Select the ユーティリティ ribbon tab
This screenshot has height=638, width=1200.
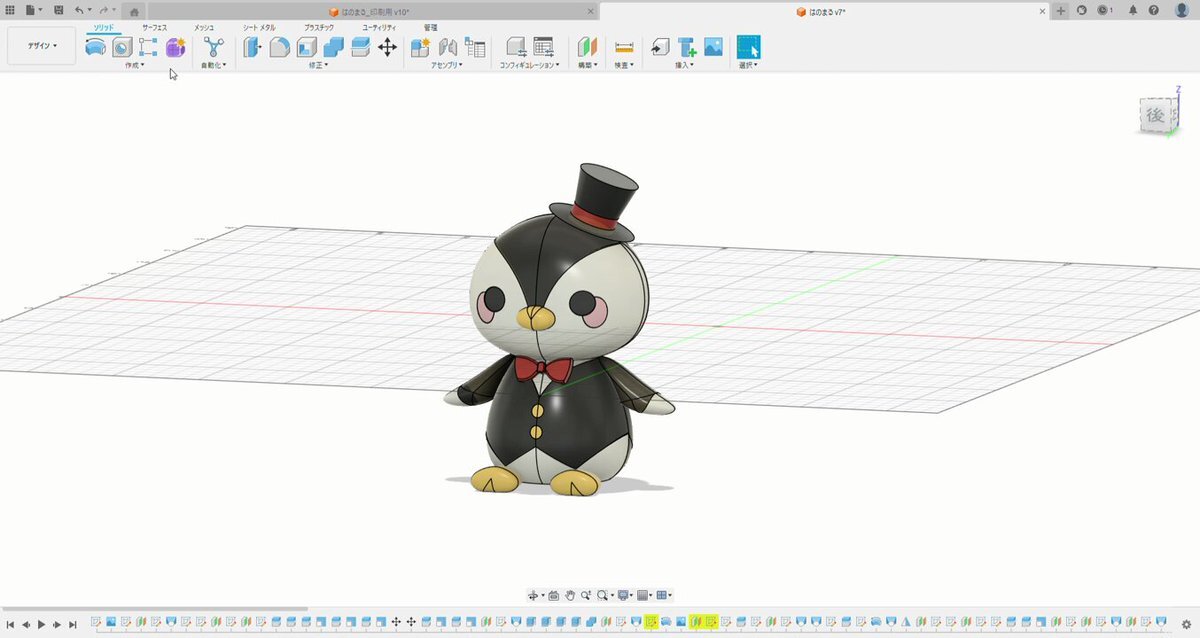[x=379, y=28]
